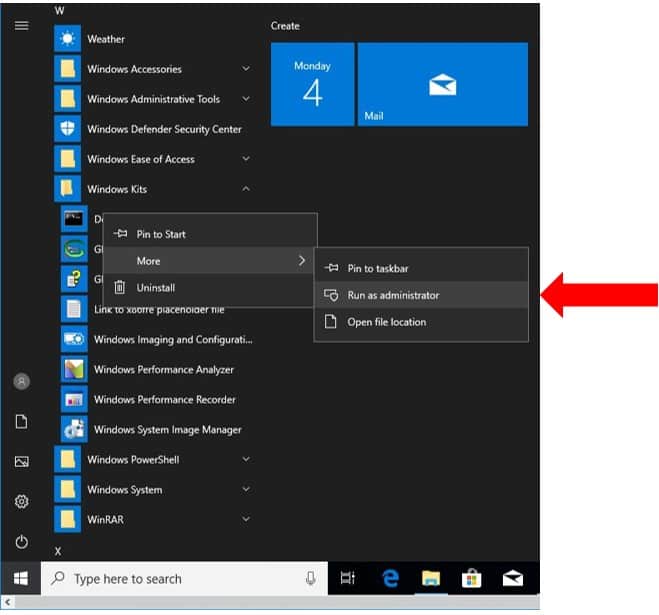Click the Windows Performance Analyzer icon

click(74, 369)
